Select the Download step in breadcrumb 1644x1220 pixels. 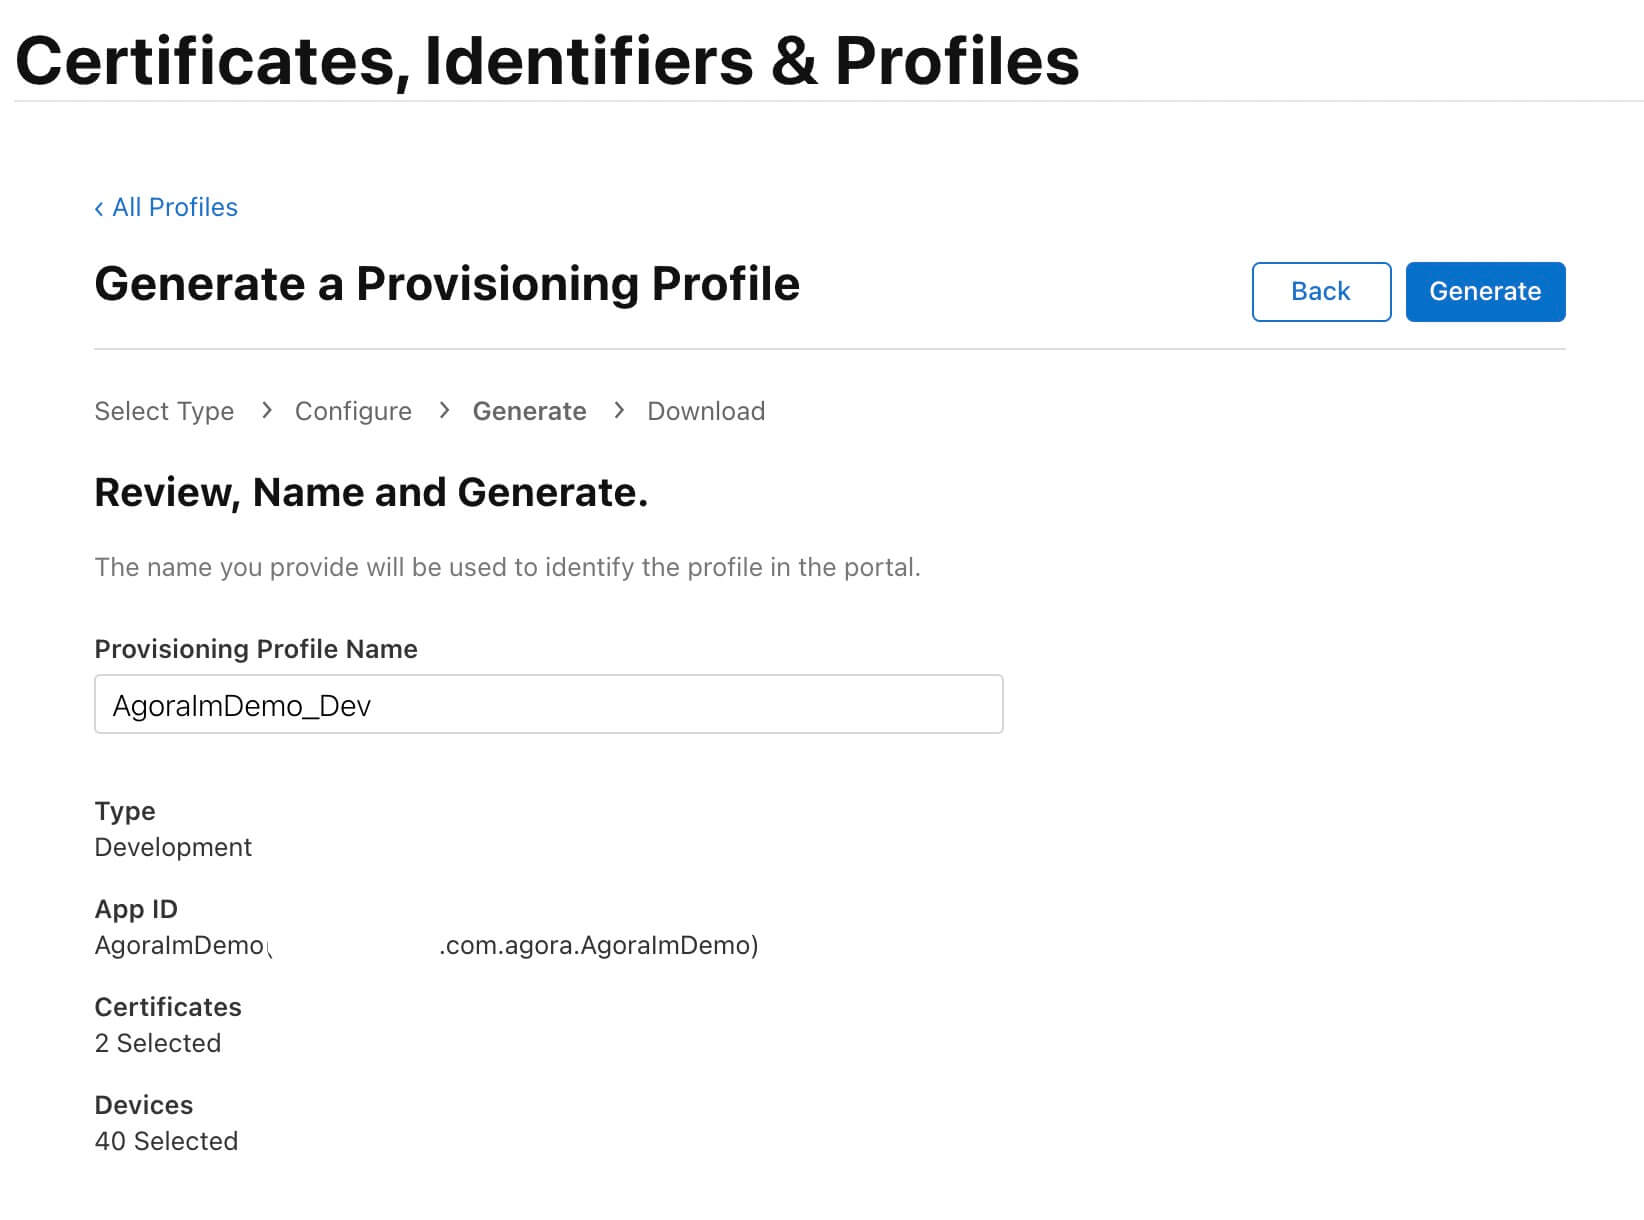pos(706,411)
